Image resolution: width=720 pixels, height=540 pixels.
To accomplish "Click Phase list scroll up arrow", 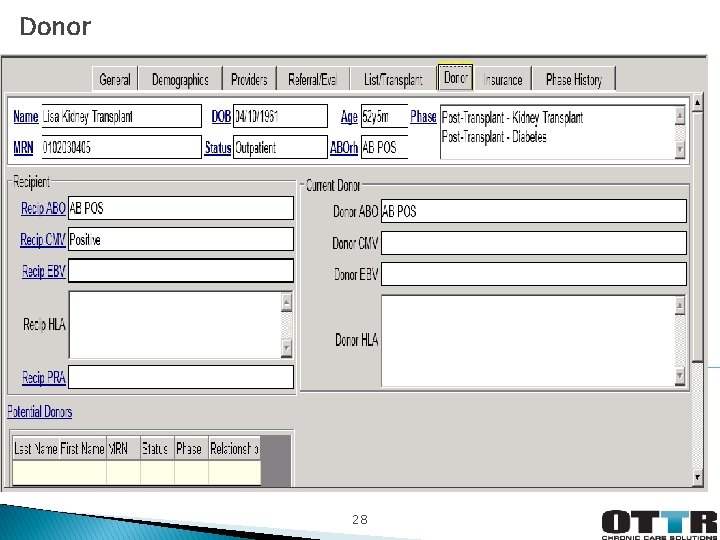I will pyautogui.click(x=680, y=115).
